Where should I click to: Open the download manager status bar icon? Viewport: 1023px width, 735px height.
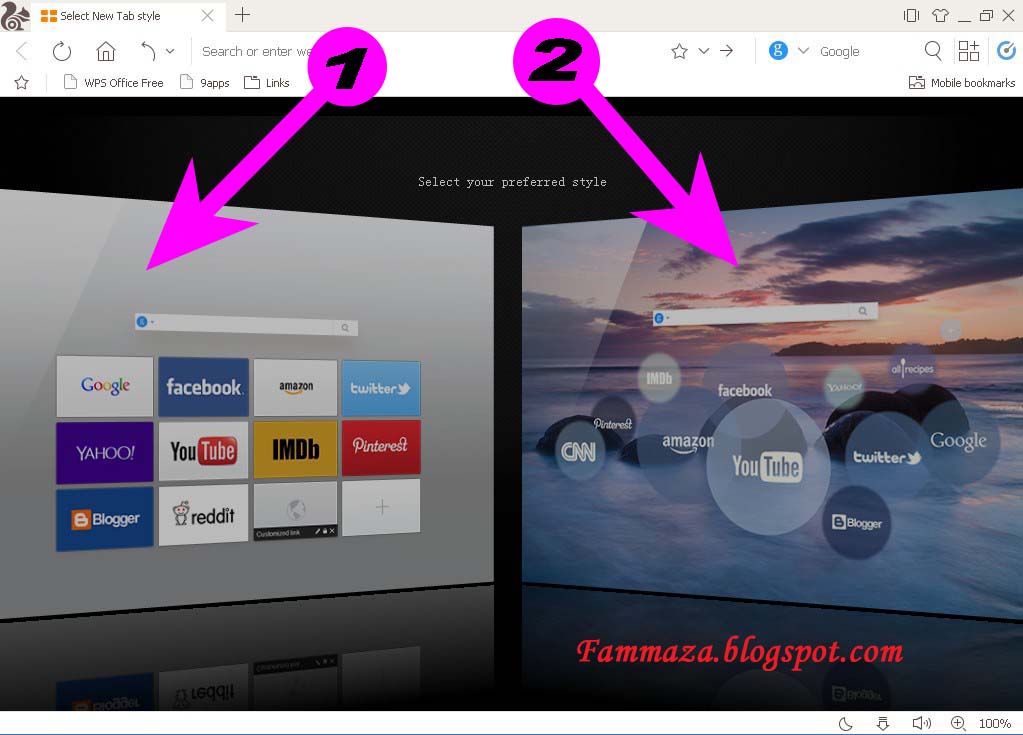(883, 723)
